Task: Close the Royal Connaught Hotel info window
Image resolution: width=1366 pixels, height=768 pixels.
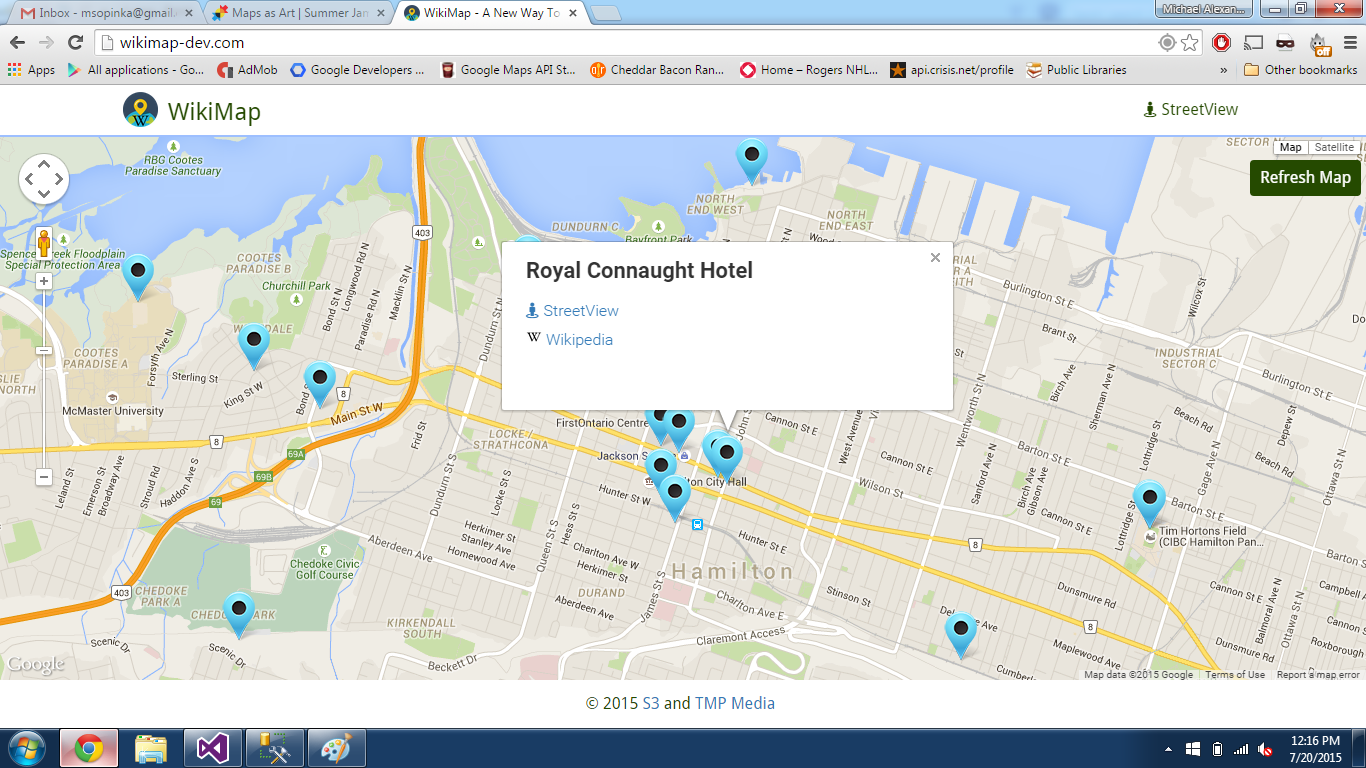Action: [935, 257]
